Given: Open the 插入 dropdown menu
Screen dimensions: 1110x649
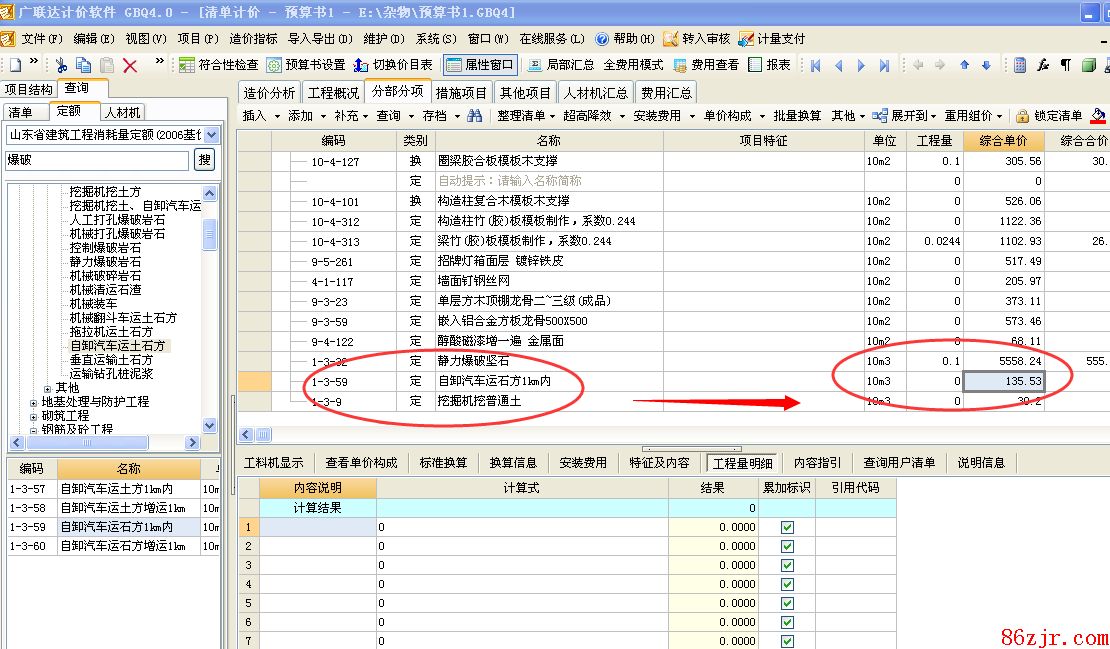Looking at the screenshot, I should 260,116.
